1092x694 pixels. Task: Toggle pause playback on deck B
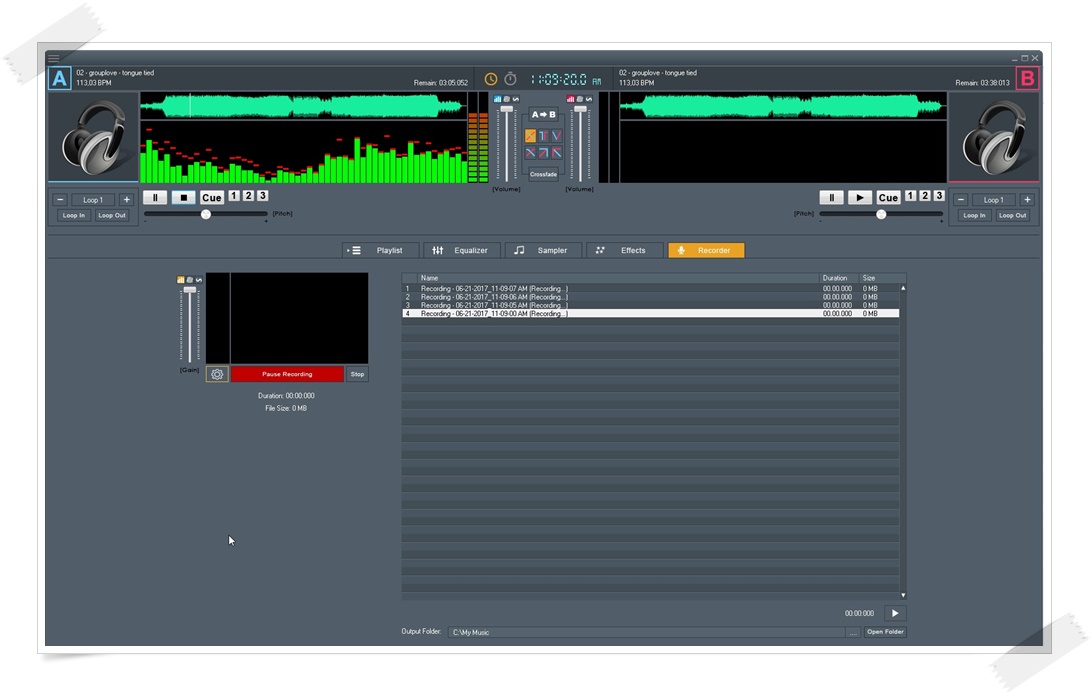(x=831, y=197)
